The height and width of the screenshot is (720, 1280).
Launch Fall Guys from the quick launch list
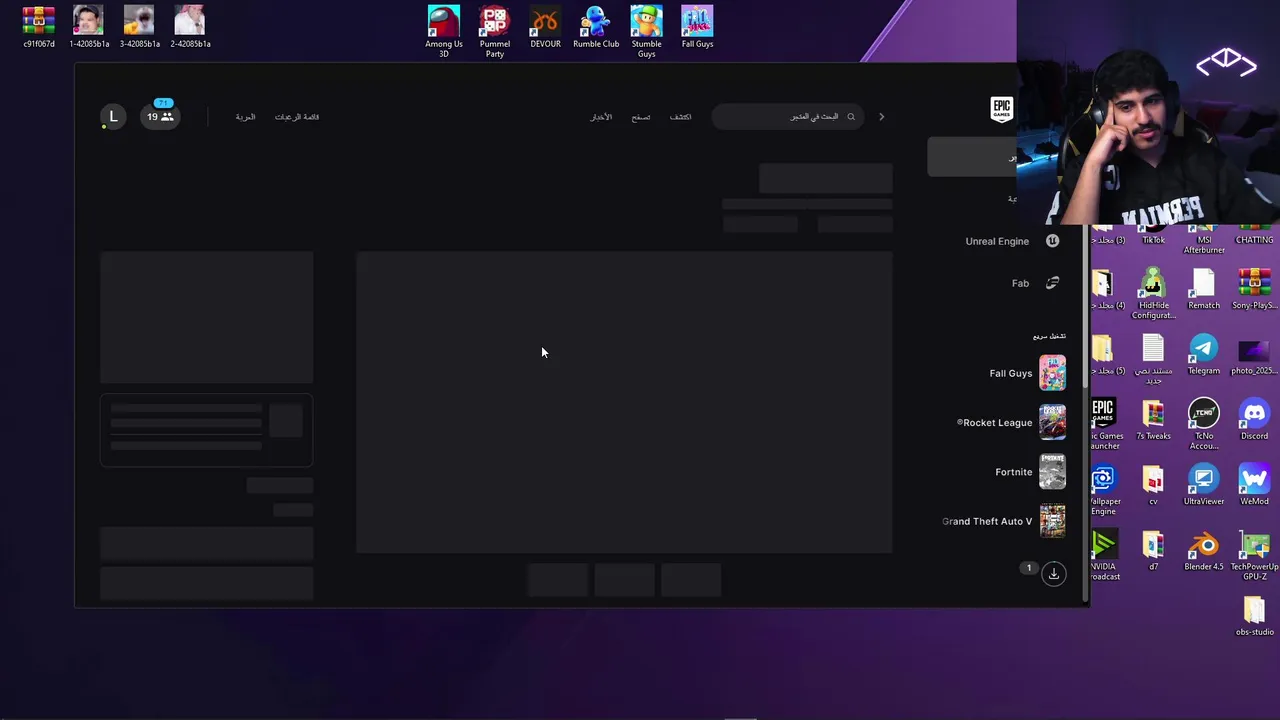[x=1026, y=373]
